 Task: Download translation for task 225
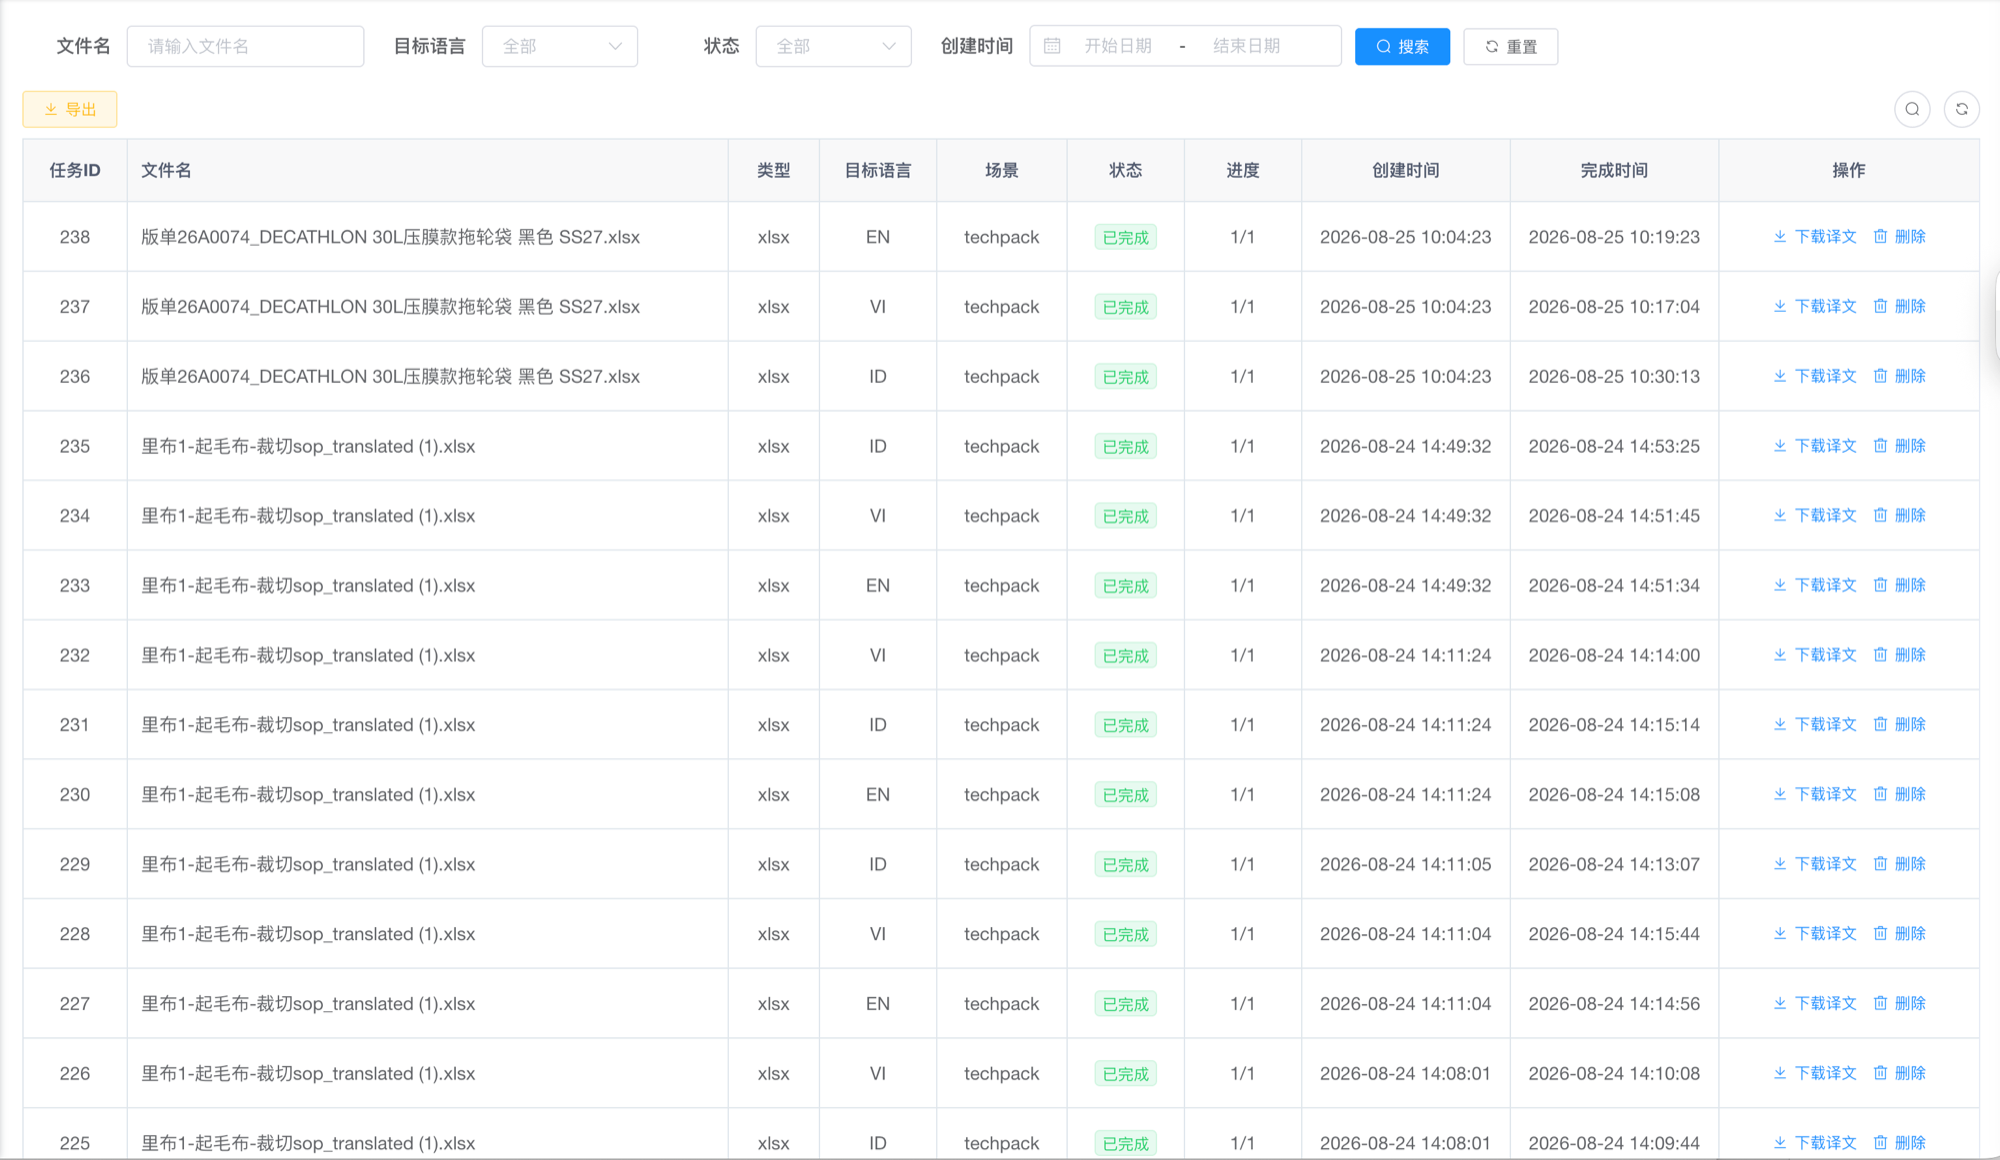pyautogui.click(x=1814, y=1143)
